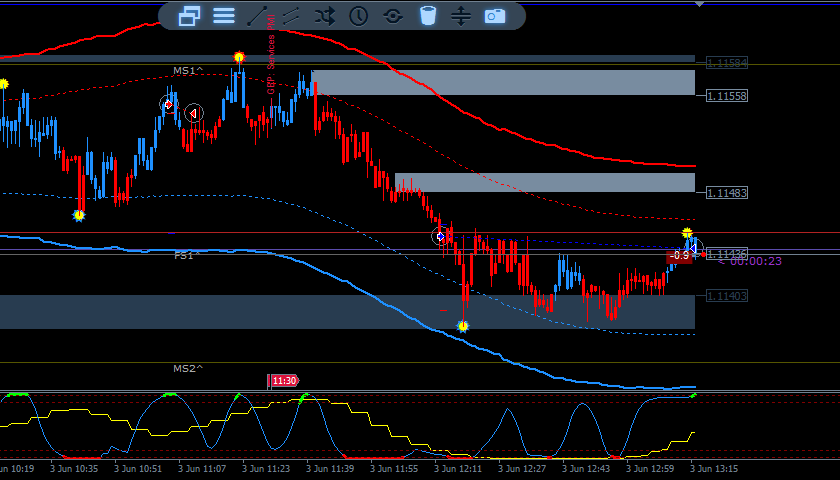Image resolution: width=840 pixels, height=480 pixels.
Task: Click the small triangle marker at top right edge
Action: point(699,4)
